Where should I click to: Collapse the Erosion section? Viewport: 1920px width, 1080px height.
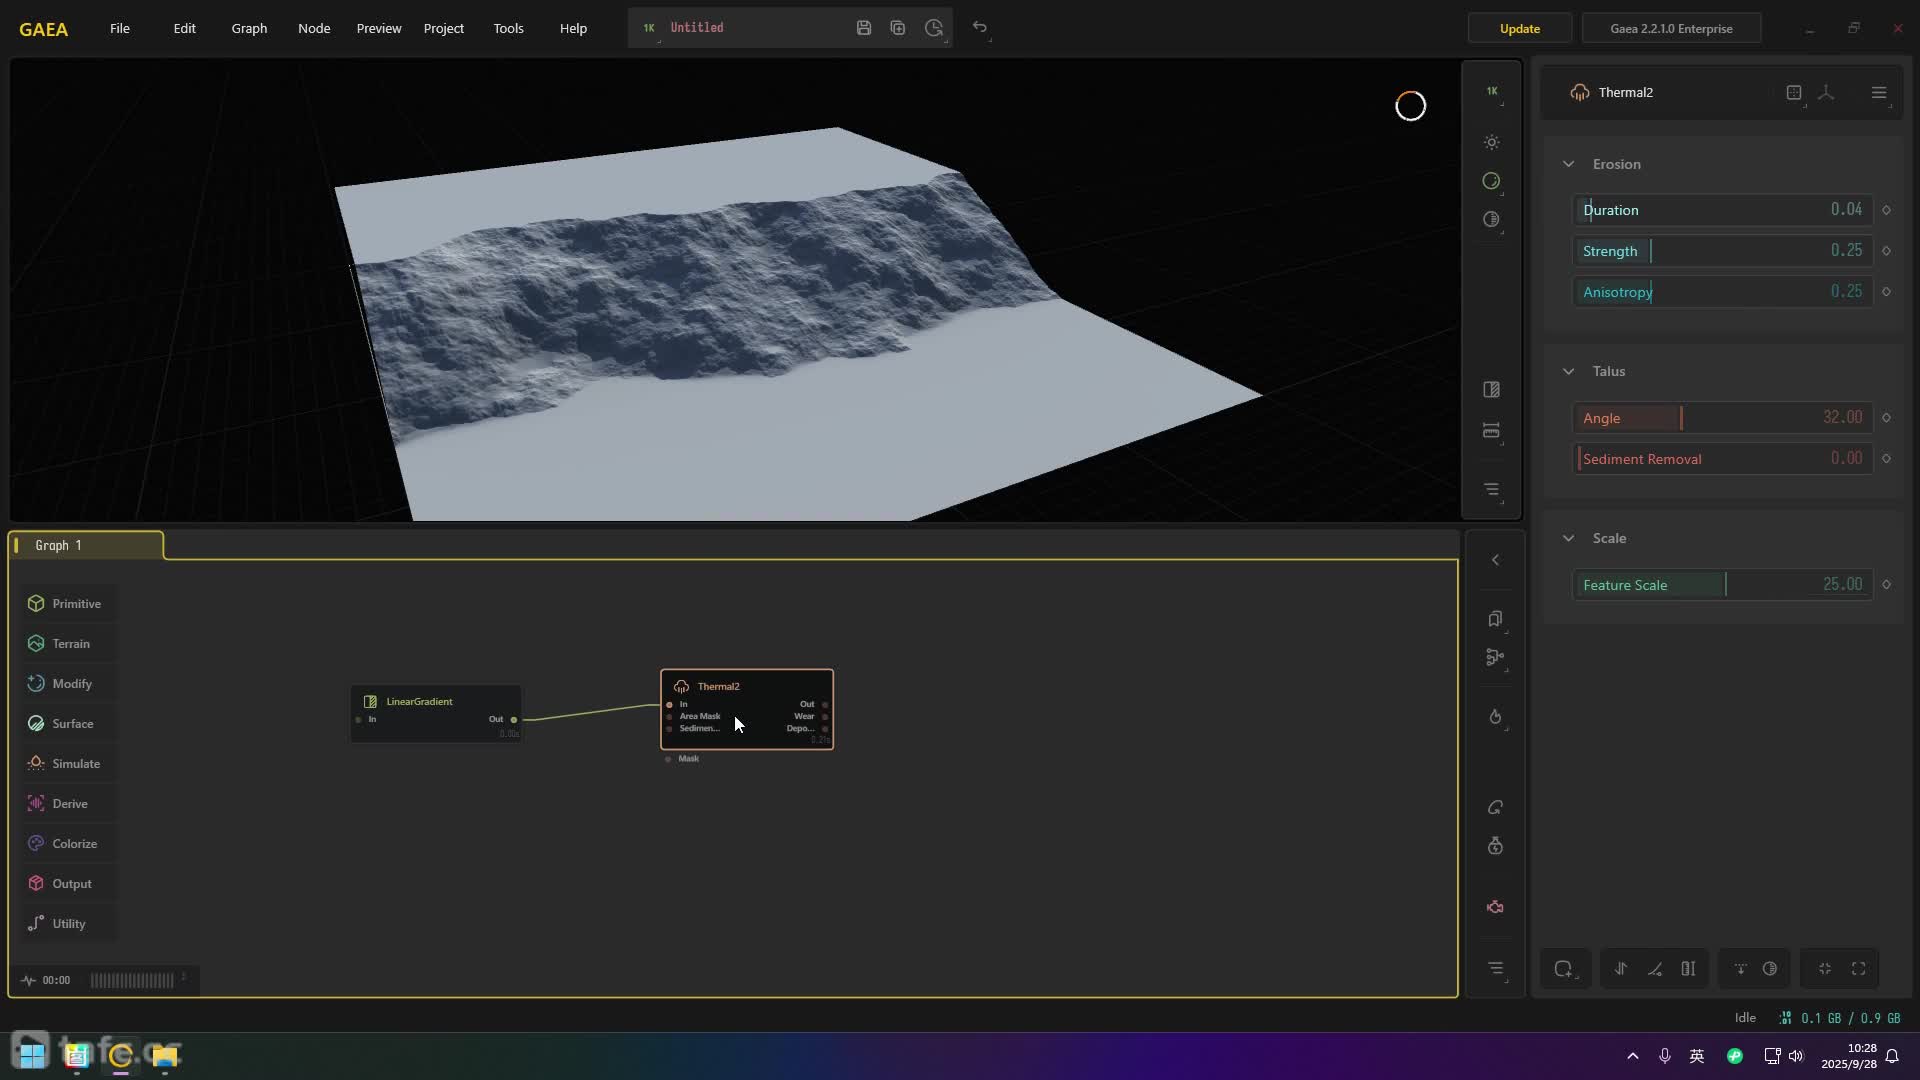tap(1568, 164)
